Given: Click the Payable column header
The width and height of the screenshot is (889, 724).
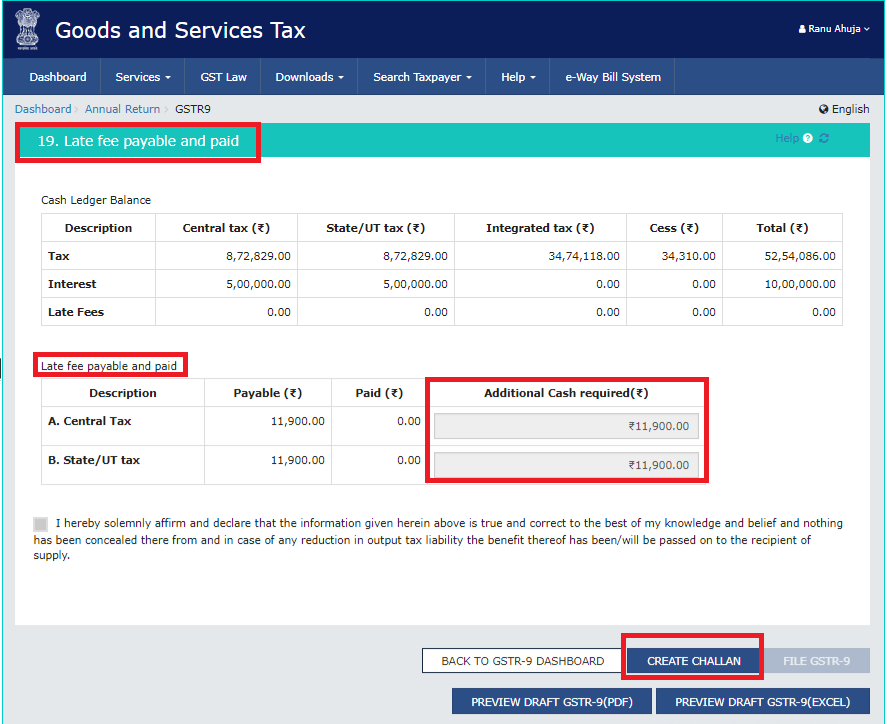Looking at the screenshot, I should click(x=268, y=393).
